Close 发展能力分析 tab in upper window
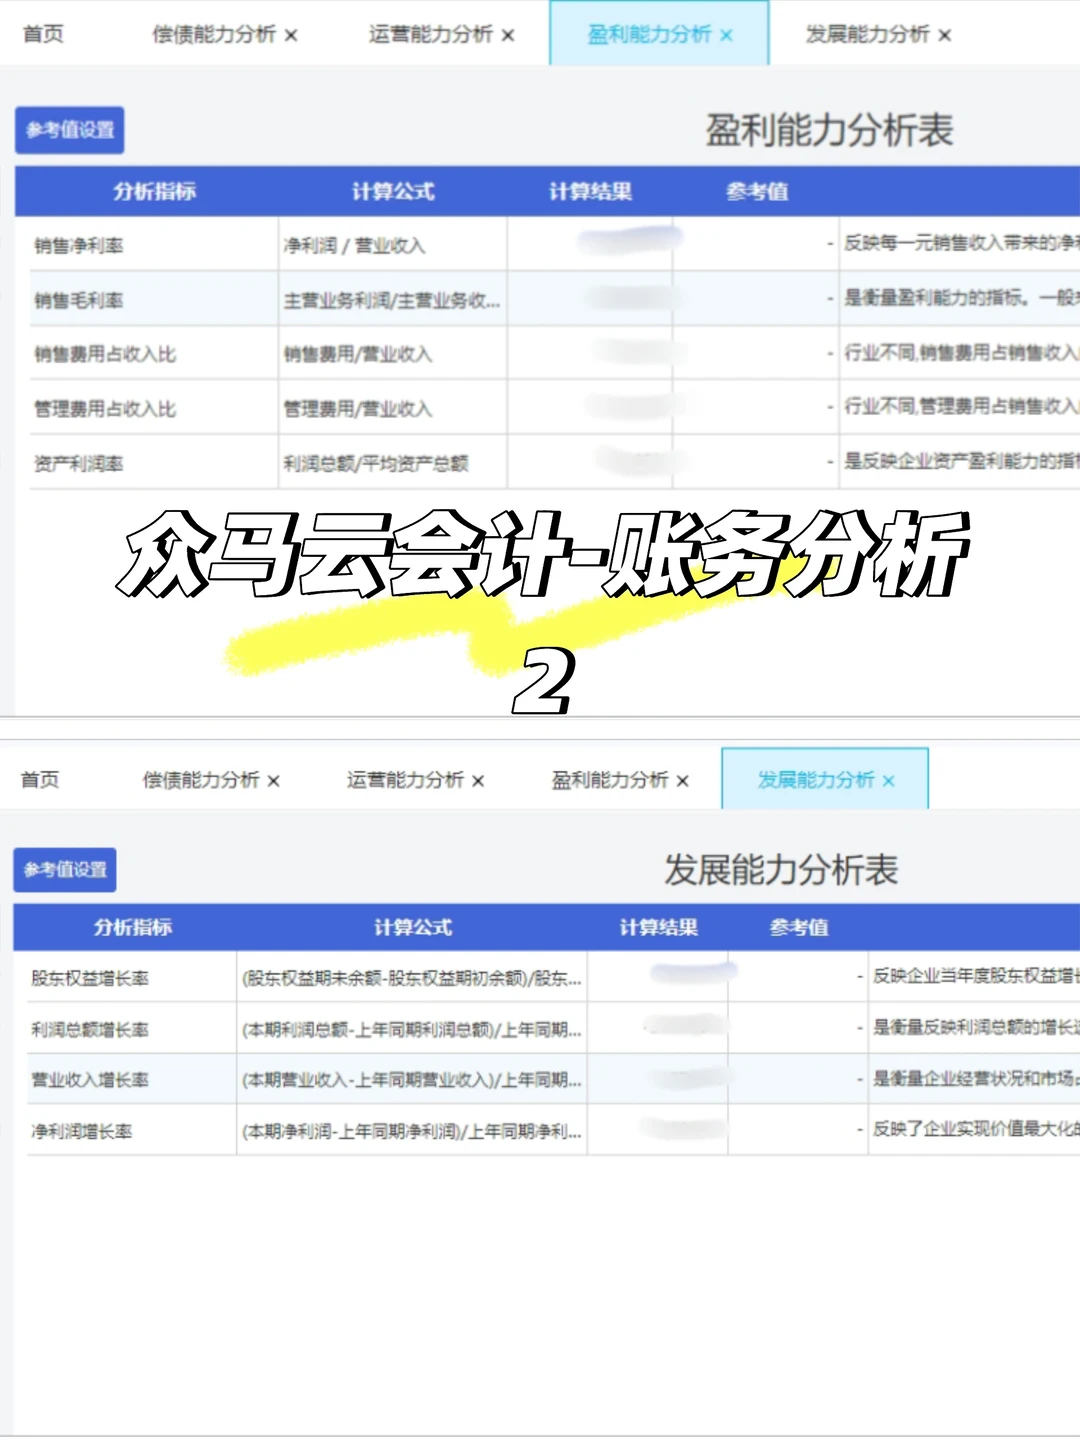This screenshot has width=1080, height=1440. click(944, 35)
